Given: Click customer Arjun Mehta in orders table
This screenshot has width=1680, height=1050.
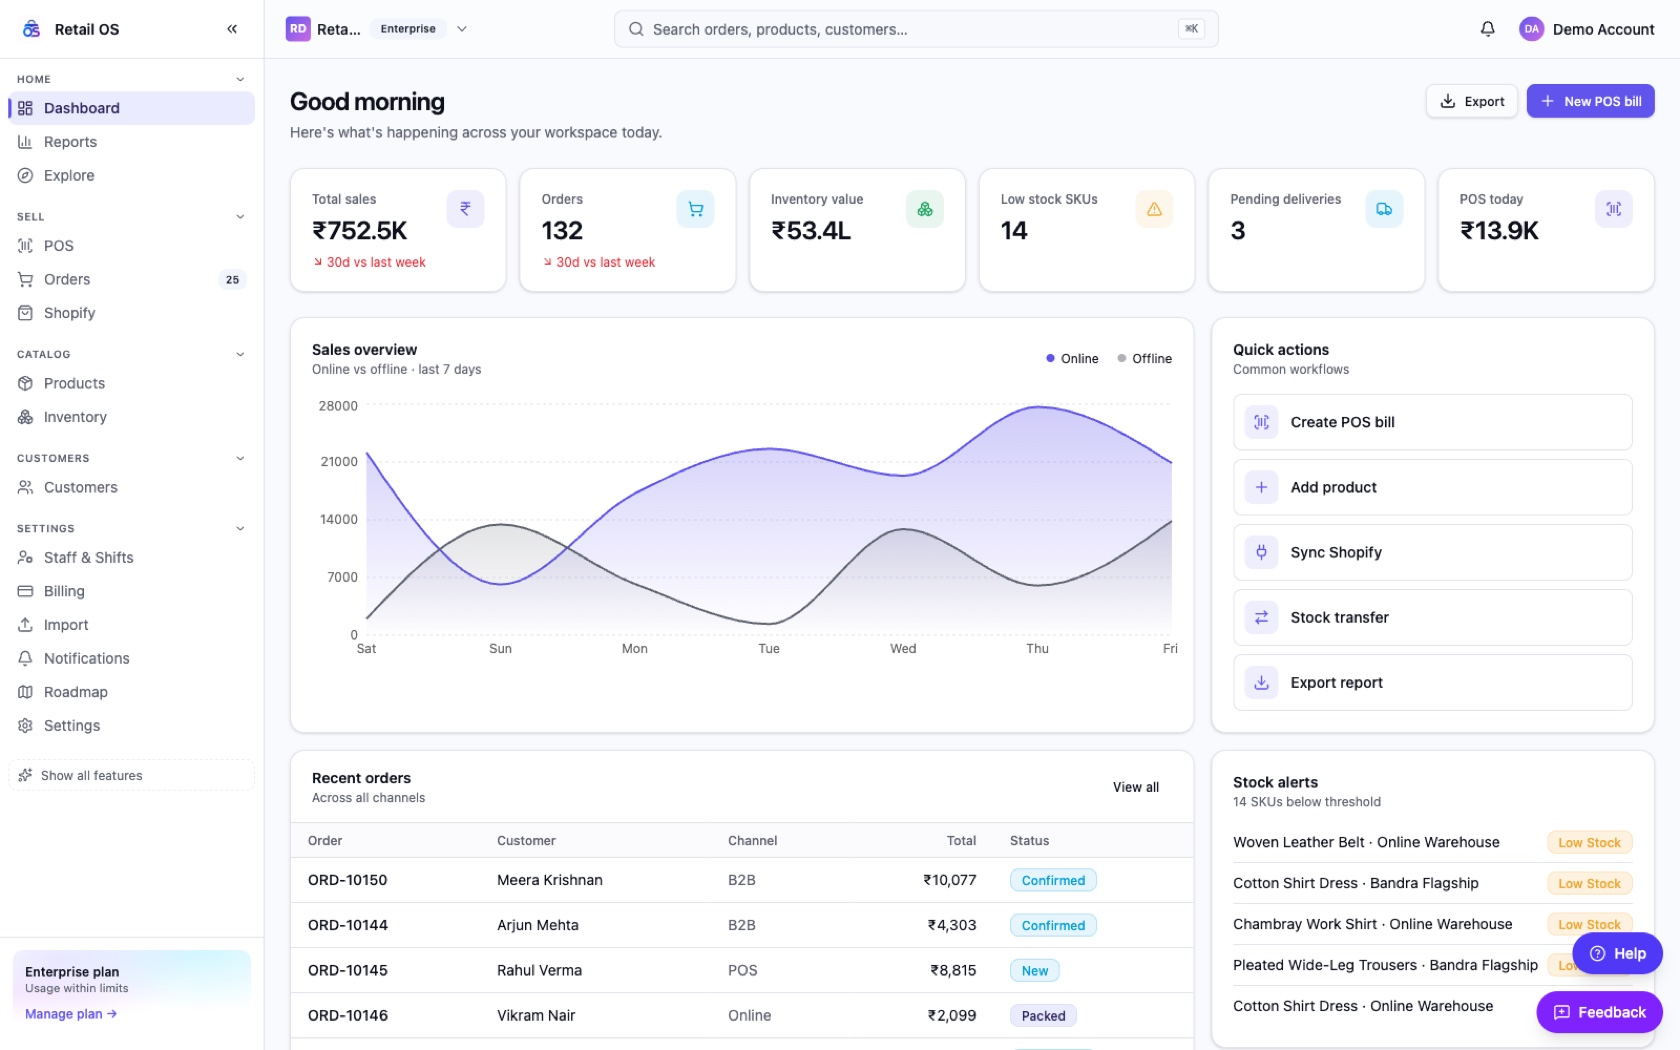Looking at the screenshot, I should (538, 925).
